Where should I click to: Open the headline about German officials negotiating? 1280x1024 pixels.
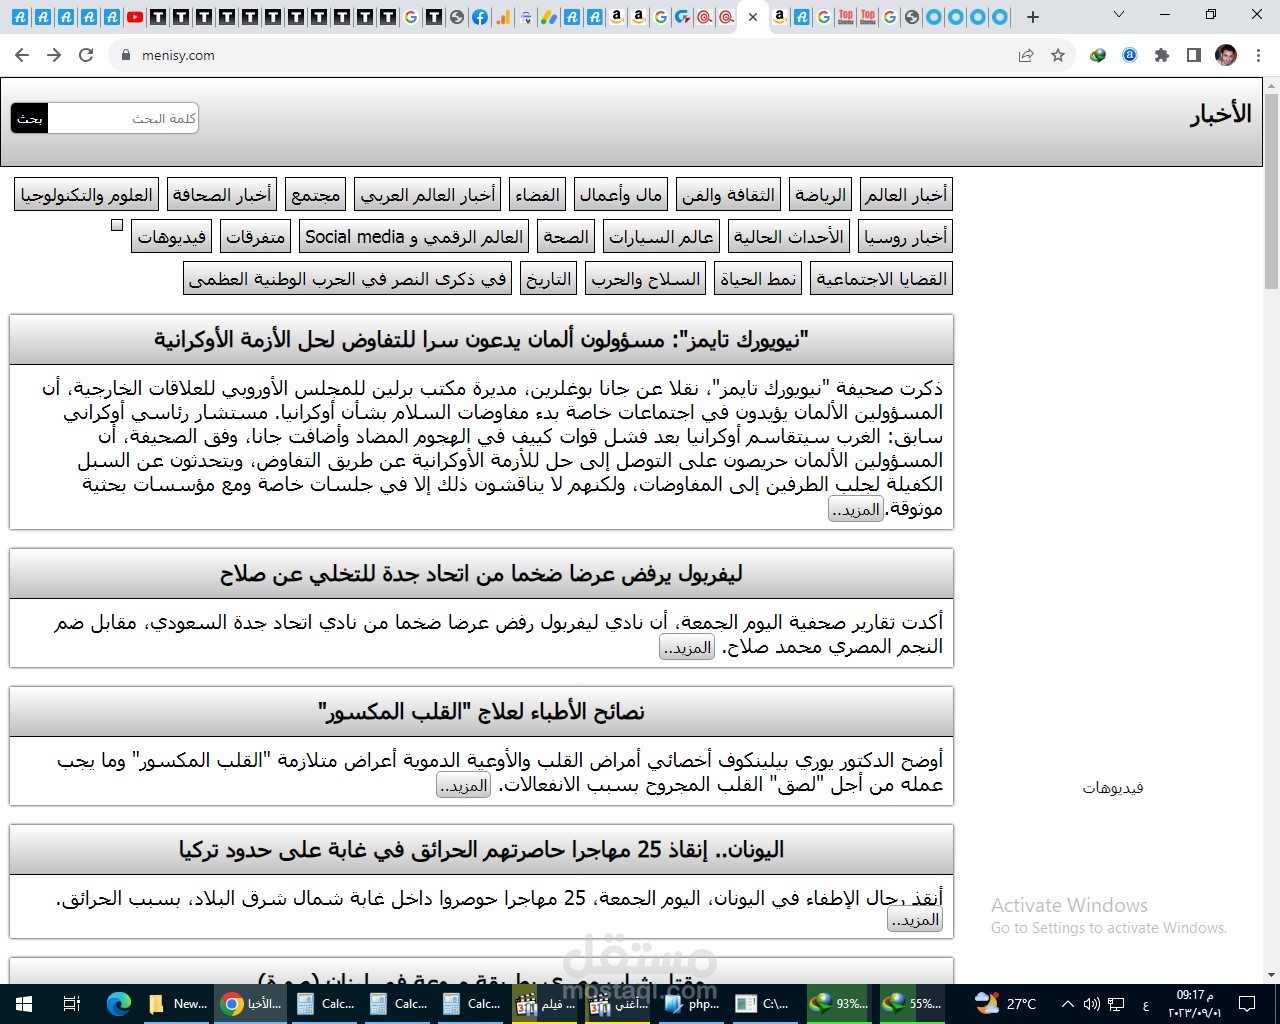[x=481, y=340]
